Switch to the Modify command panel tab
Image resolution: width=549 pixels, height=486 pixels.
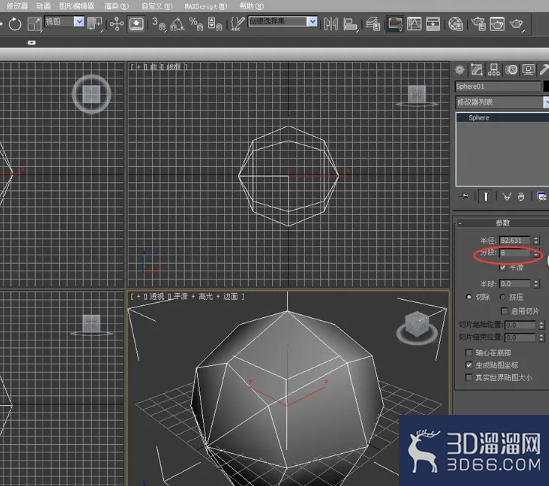coord(477,70)
